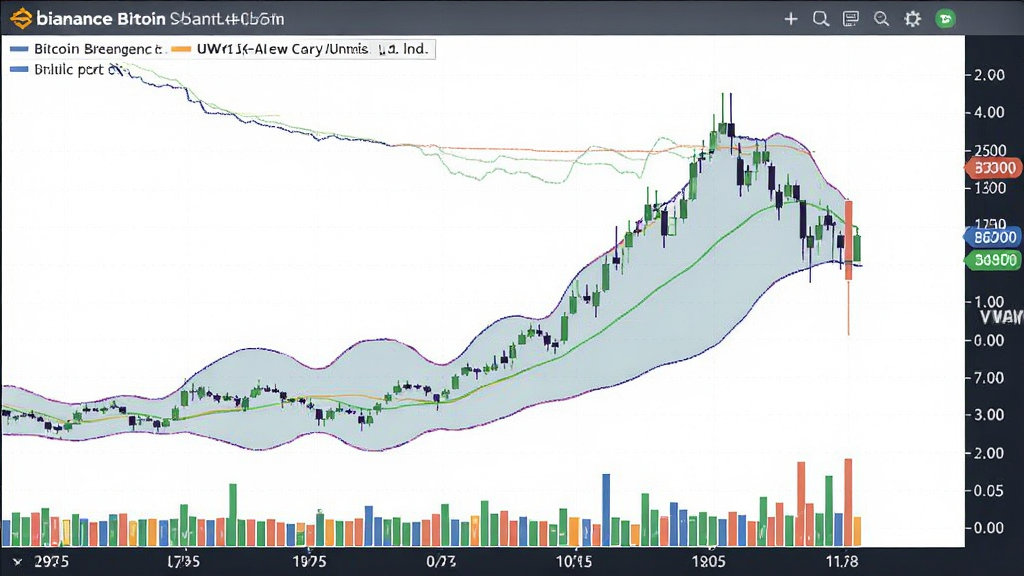Screen dimensions: 1024x576
Task: Toggle the Bitcoin Breangenc legend entry
Action: point(86,49)
